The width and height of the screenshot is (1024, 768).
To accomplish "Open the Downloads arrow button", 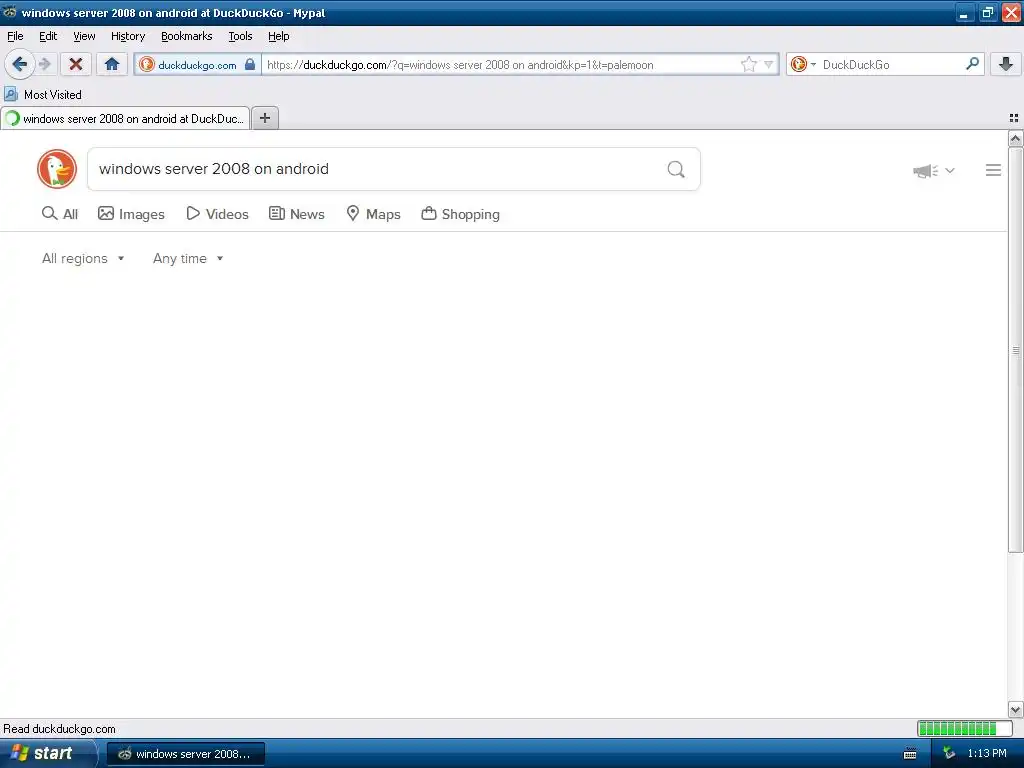I will pos(1006,64).
